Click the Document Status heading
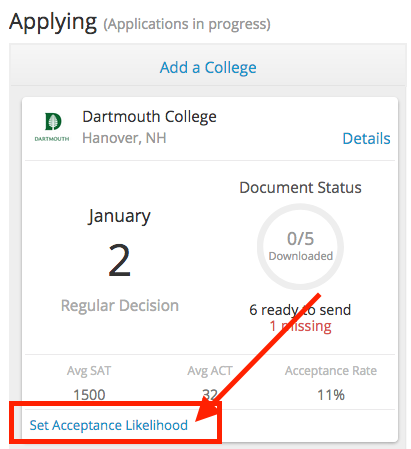This screenshot has height=449, width=411. (300, 187)
